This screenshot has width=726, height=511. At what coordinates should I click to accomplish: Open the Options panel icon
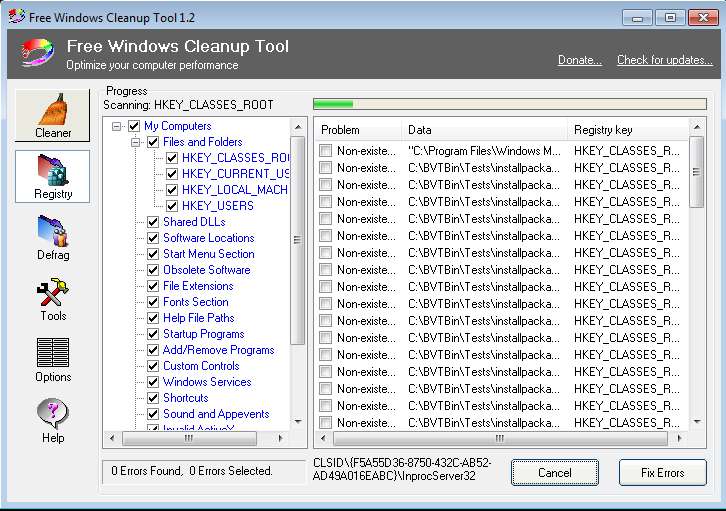(x=53, y=359)
